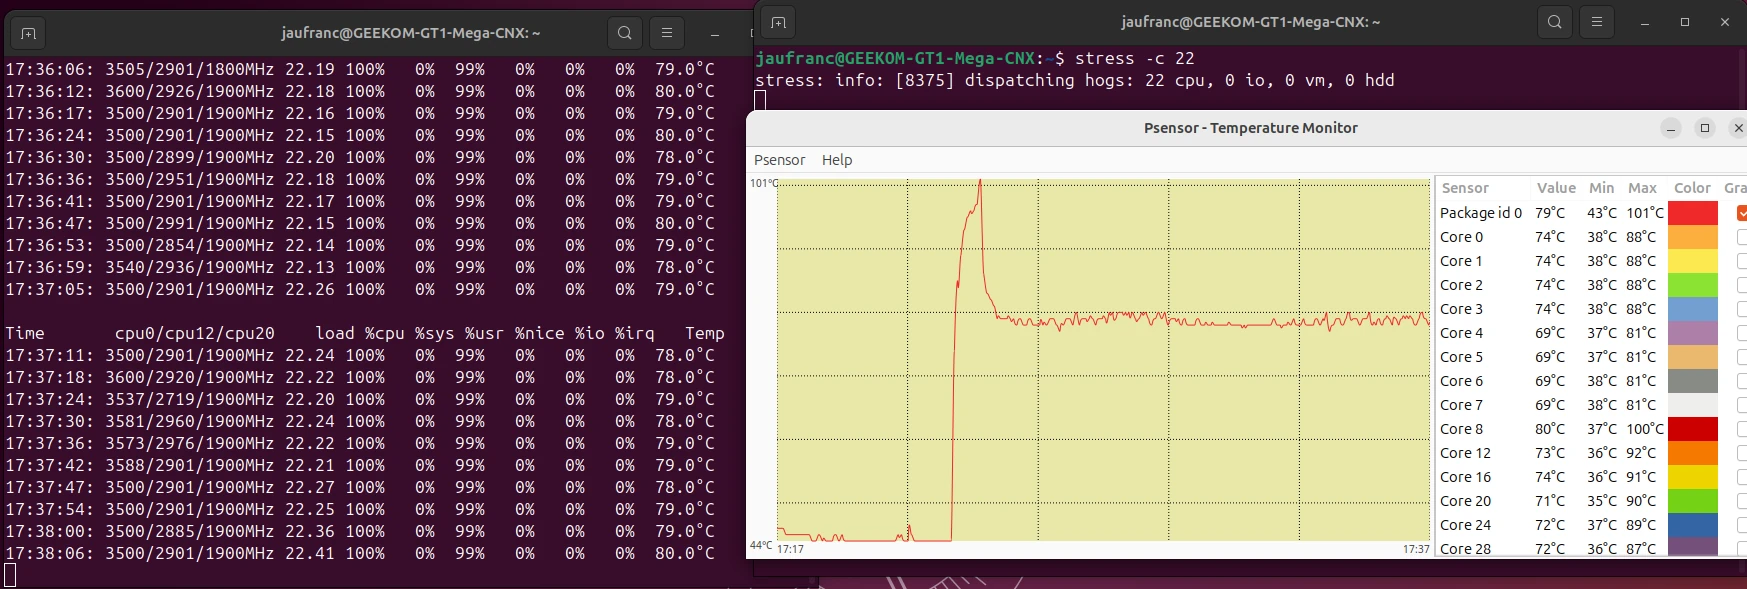1747x589 pixels.
Task: Sort by Min column header
Action: pos(1601,188)
